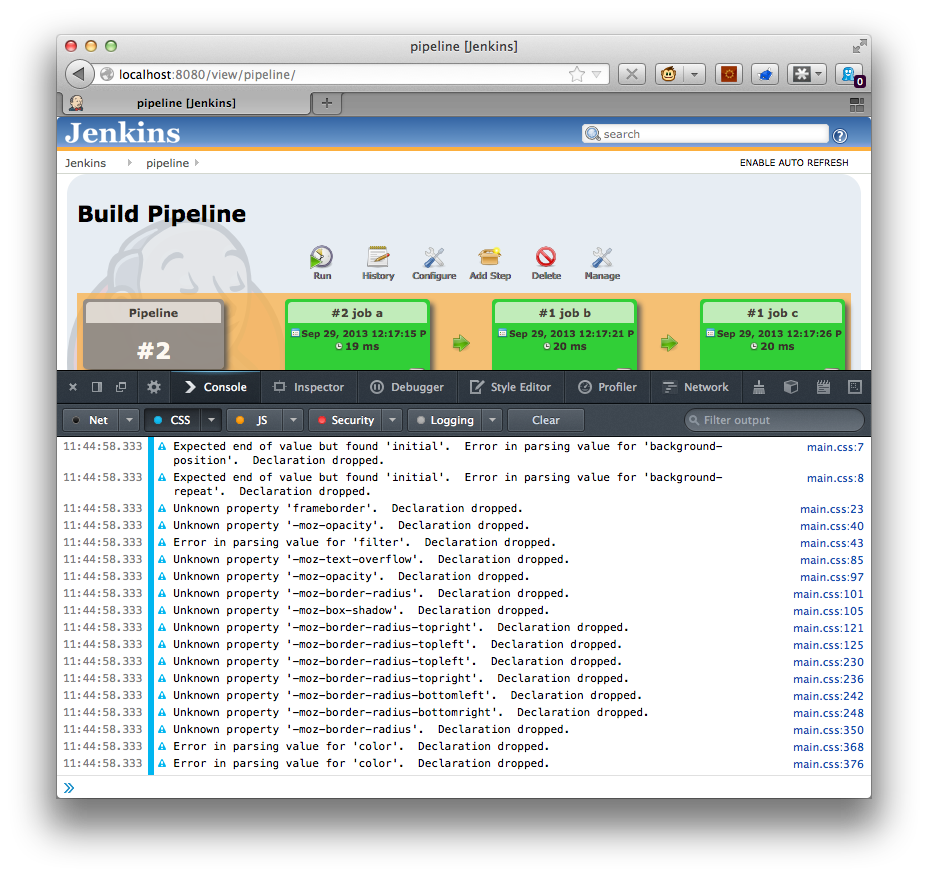
Task: Click the Add Step icon
Action: point(489,257)
